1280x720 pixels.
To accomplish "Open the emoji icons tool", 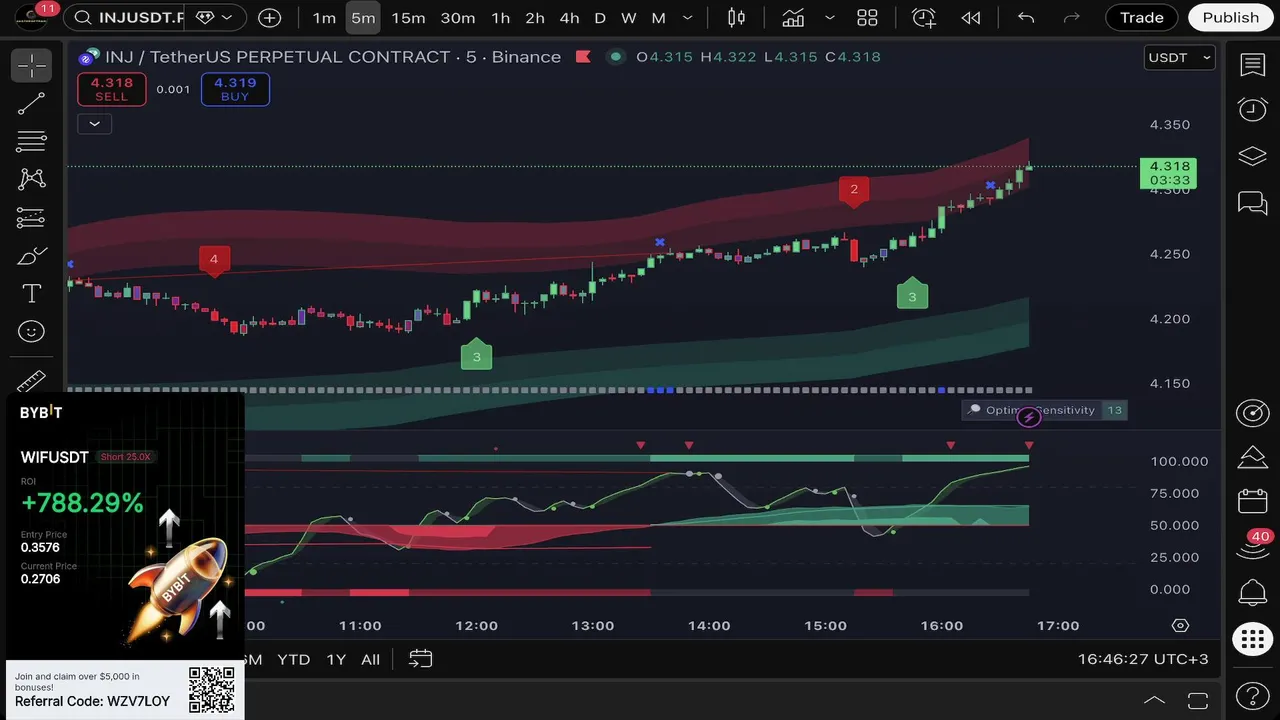I will (x=32, y=331).
